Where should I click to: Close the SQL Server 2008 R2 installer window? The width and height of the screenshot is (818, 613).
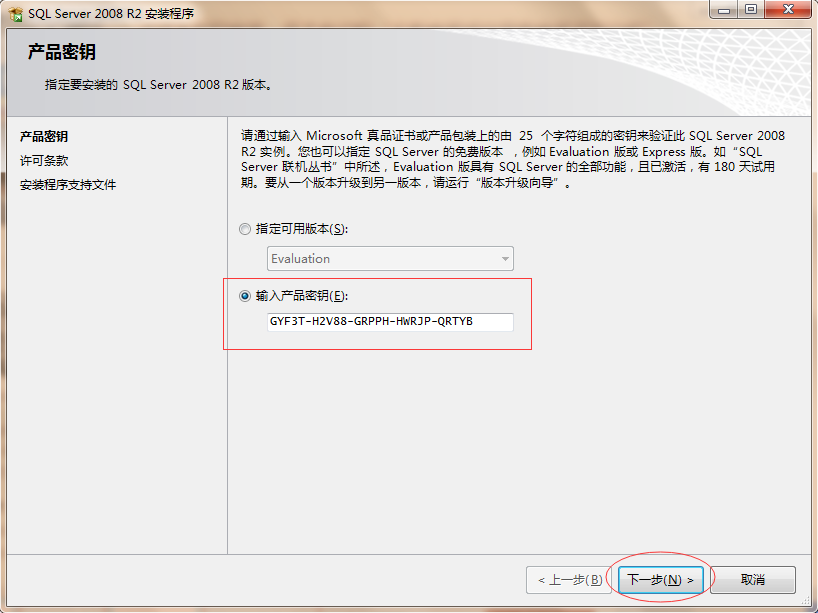pyautogui.click(x=788, y=9)
